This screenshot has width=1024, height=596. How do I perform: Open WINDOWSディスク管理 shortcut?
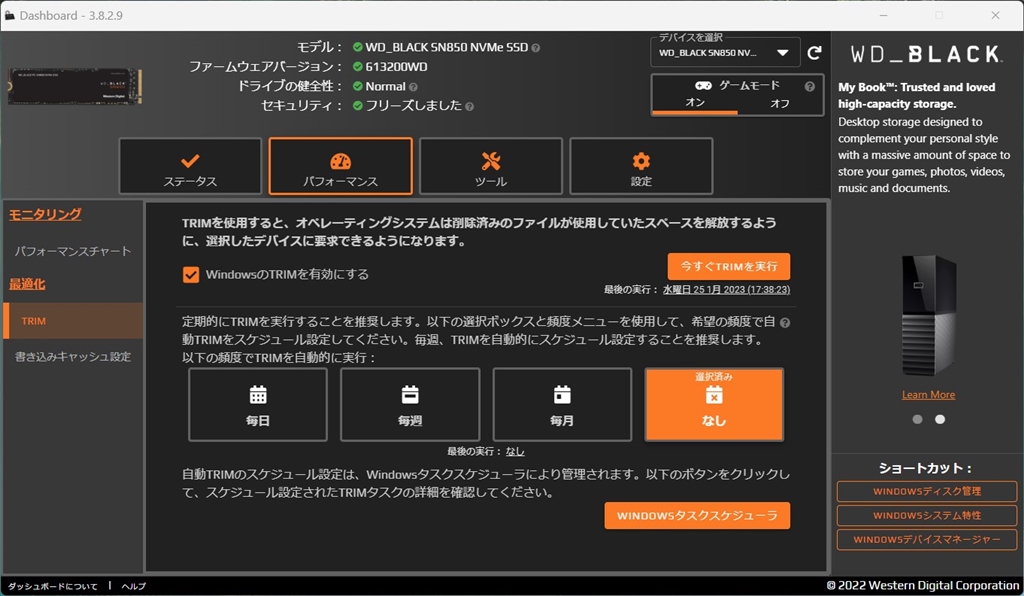click(x=927, y=492)
